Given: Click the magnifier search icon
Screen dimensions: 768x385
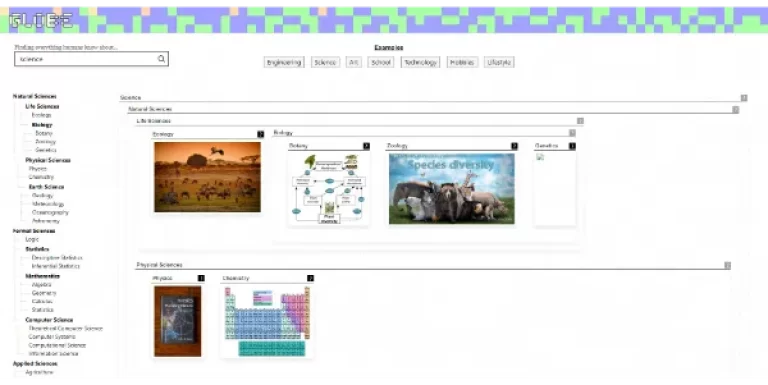Looking at the screenshot, I should 161,59.
